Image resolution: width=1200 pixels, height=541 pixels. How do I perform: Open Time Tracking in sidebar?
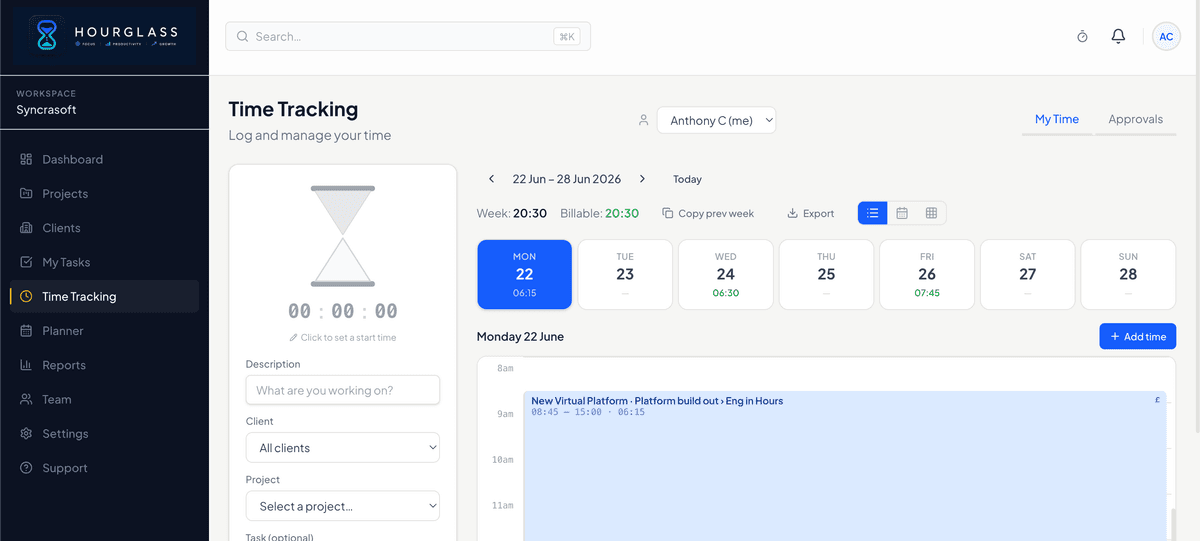coord(104,296)
